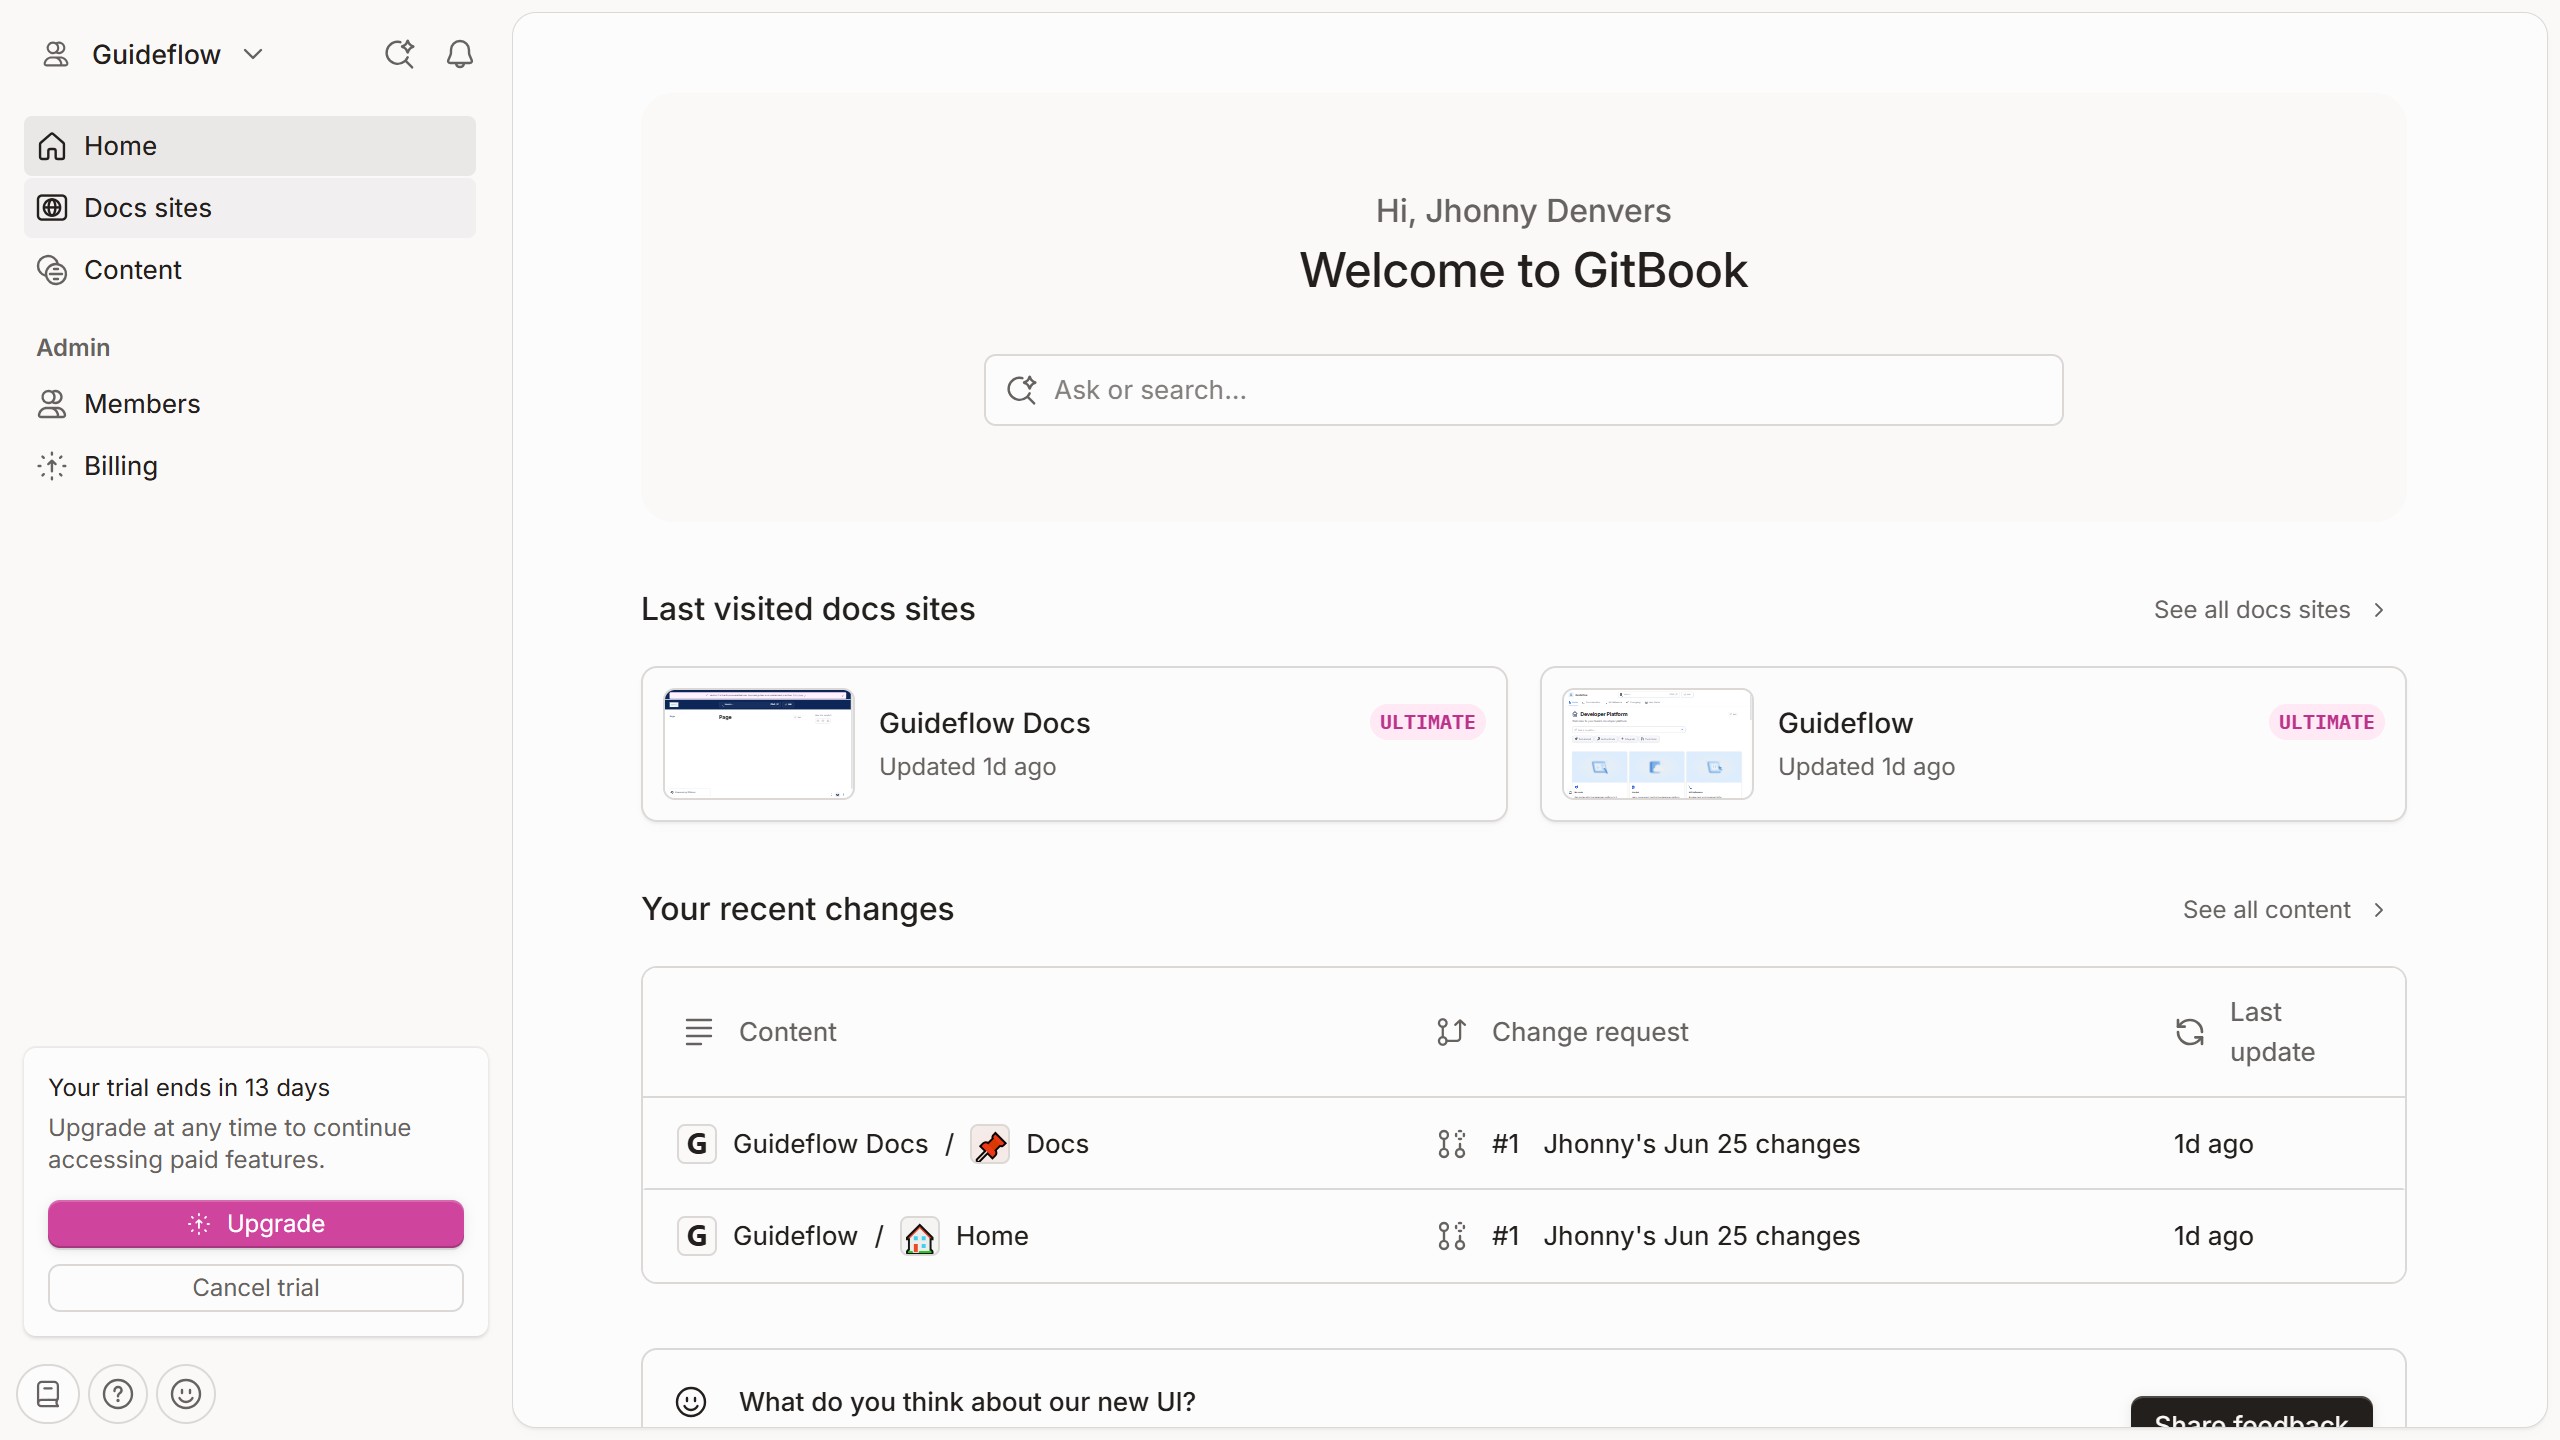Open the Billing admin page
The width and height of the screenshot is (2560, 1440).
click(250, 466)
